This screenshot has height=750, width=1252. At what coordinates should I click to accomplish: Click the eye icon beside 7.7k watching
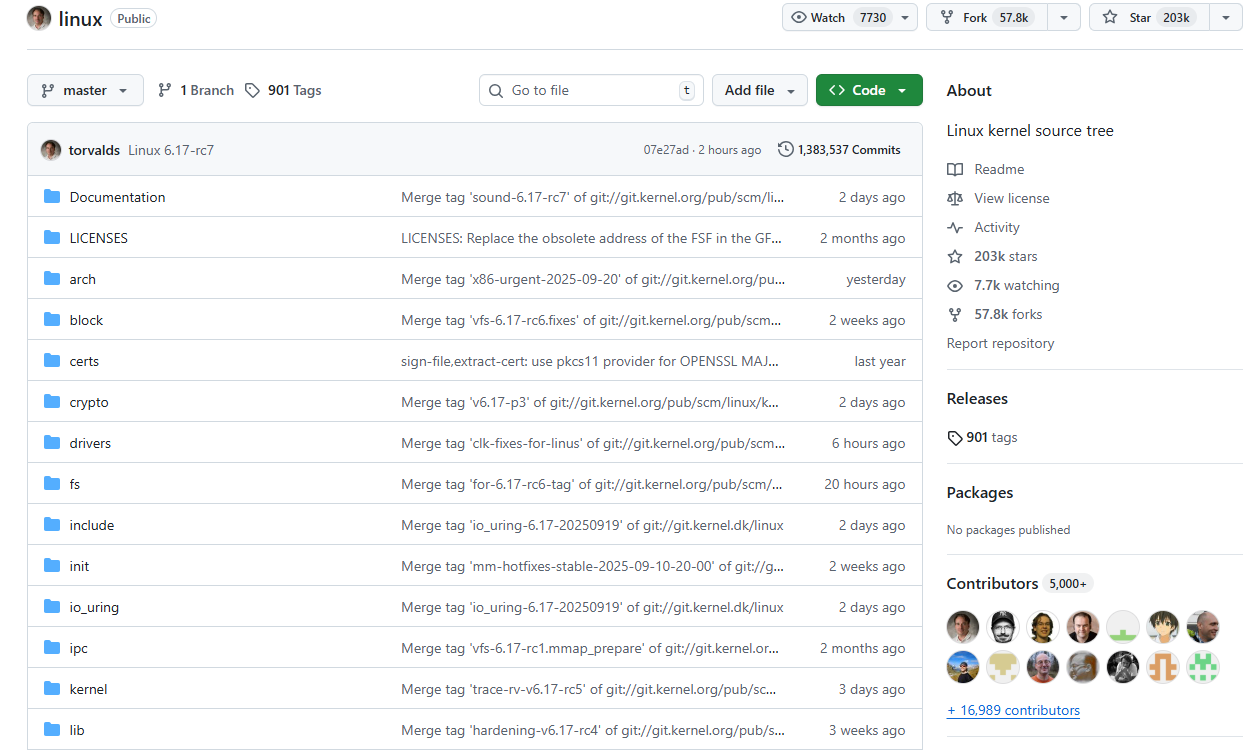(x=955, y=285)
